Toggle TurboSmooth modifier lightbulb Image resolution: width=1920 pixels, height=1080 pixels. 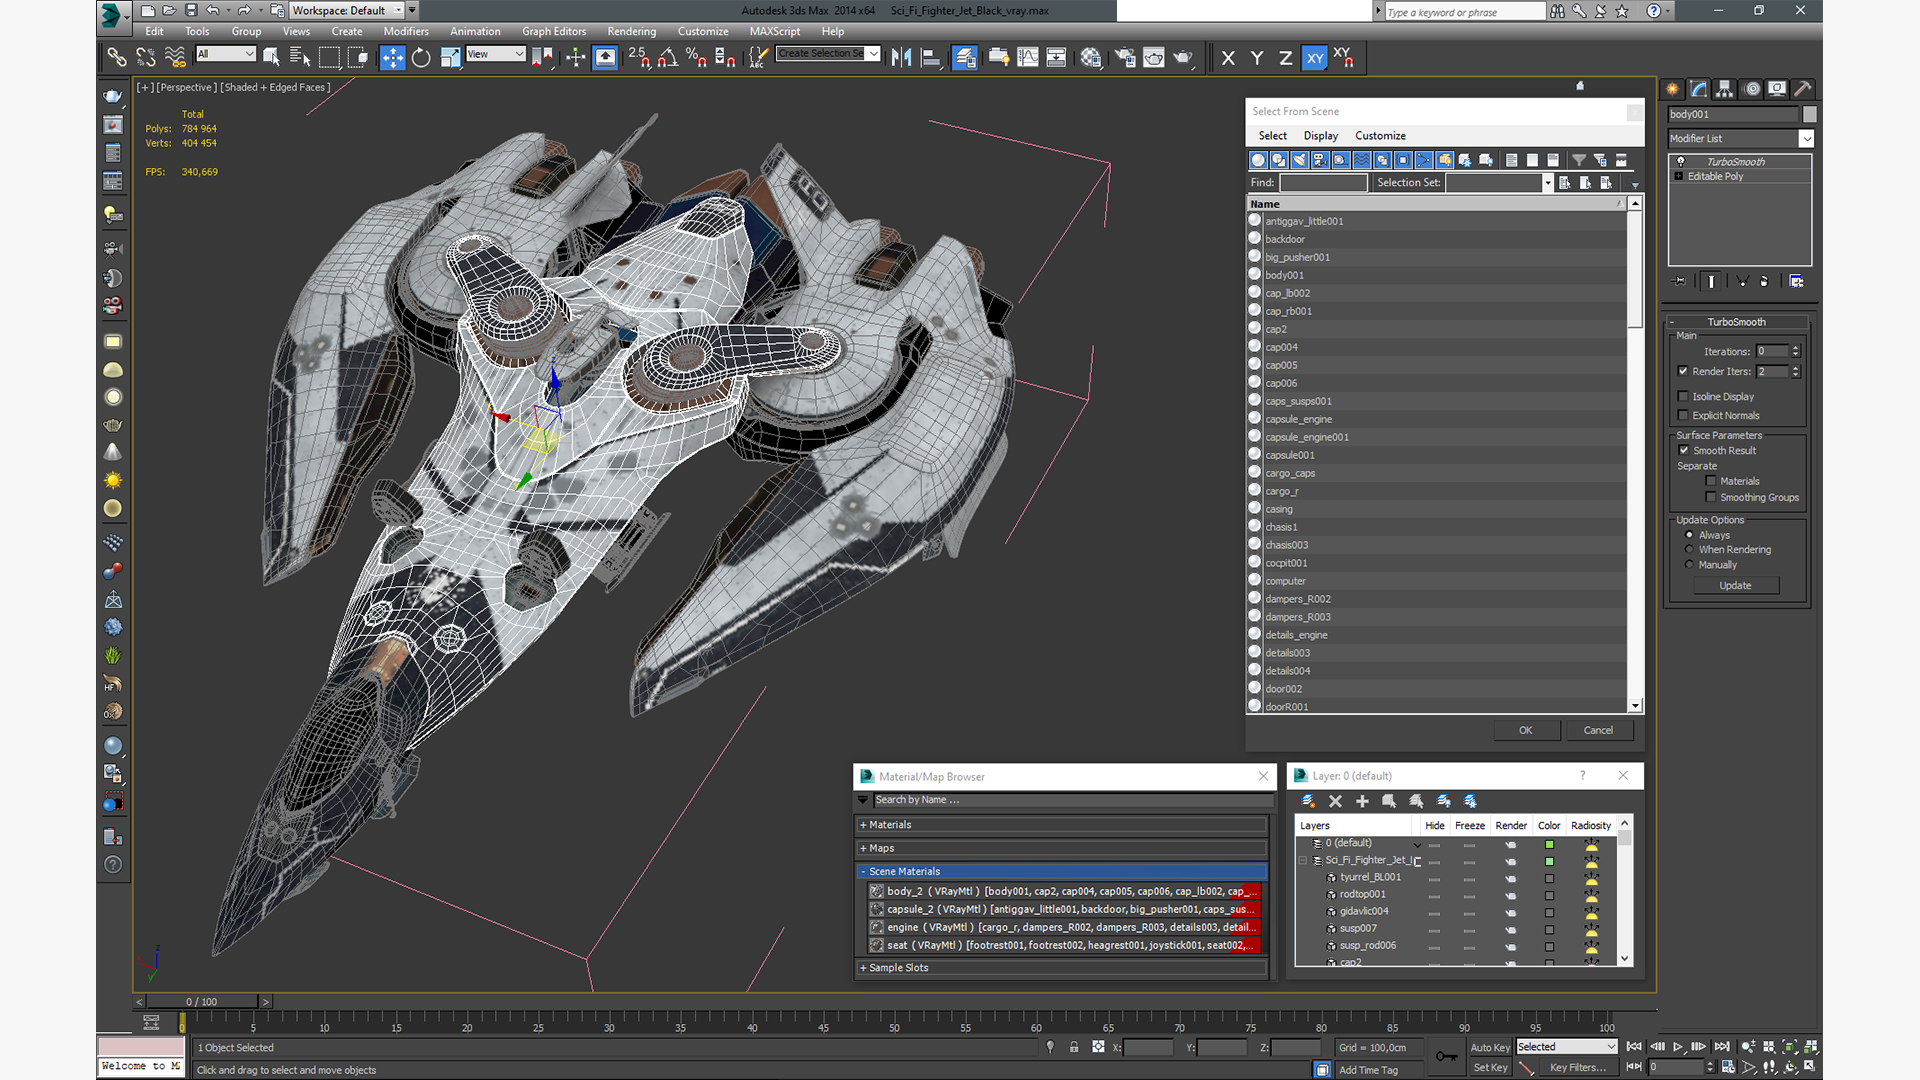1681,162
